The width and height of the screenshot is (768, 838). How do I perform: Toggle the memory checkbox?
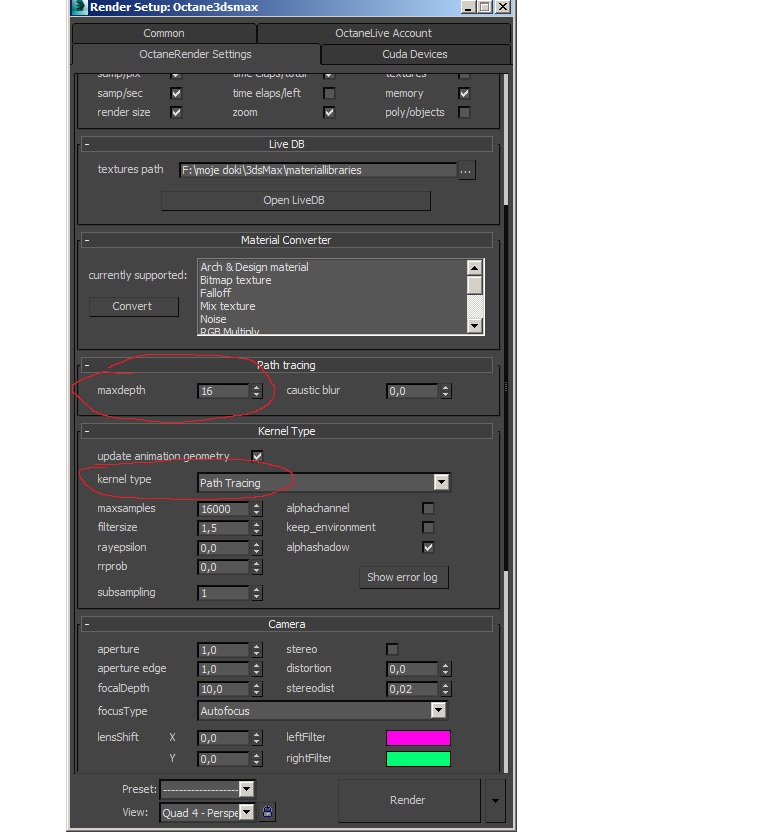tap(464, 93)
